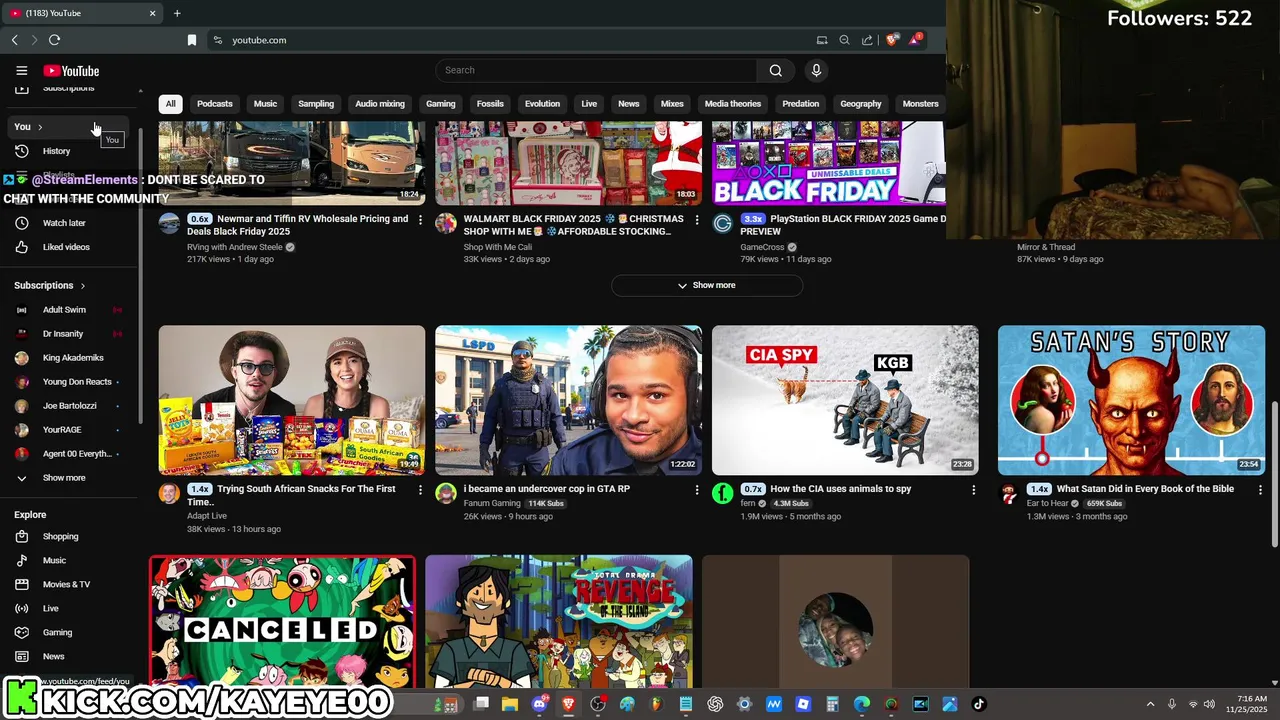Click the share page icon in address bar
Viewport: 1280px width, 720px height.
pos(867,40)
